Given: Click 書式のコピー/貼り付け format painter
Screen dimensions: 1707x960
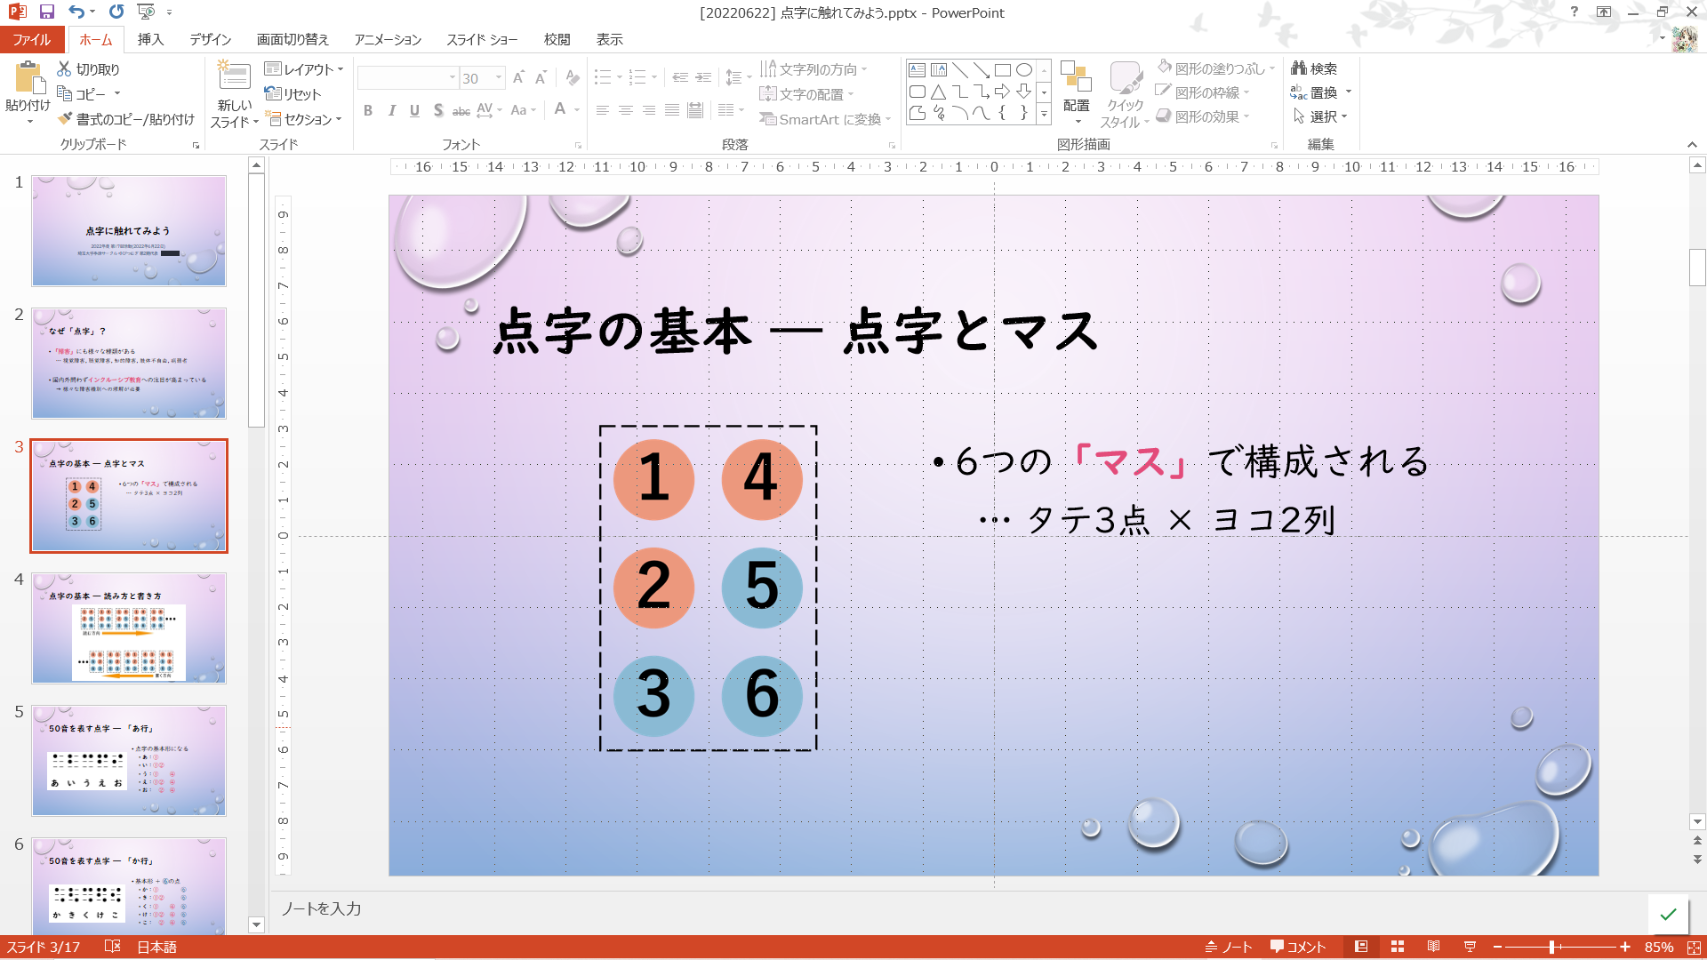Looking at the screenshot, I should (126, 119).
